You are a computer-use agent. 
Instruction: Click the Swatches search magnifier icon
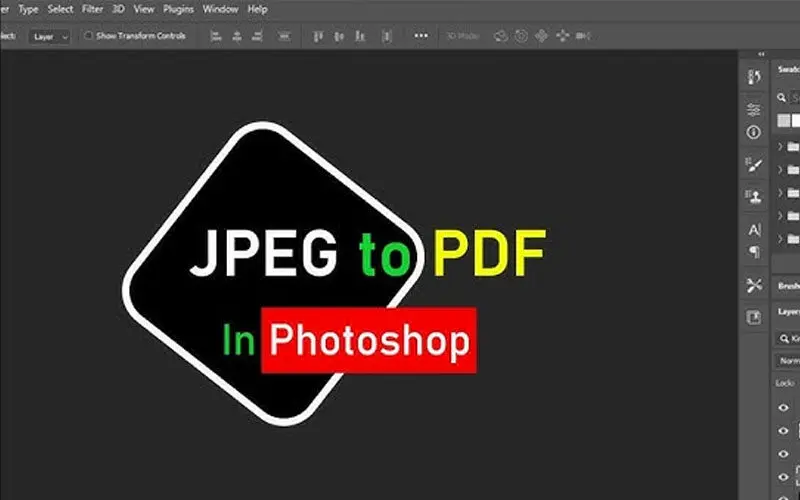(x=781, y=97)
